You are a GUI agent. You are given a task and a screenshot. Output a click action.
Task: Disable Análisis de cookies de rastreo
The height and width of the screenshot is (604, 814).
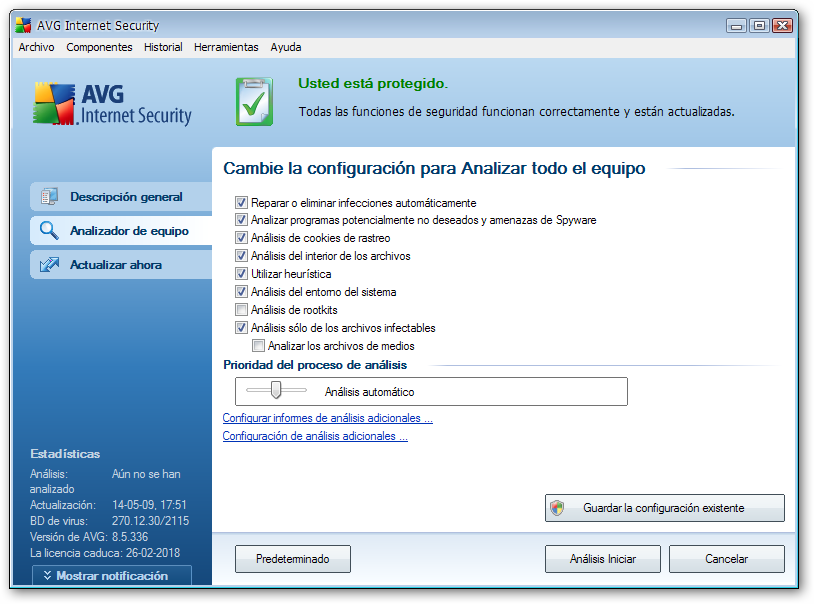pos(241,238)
